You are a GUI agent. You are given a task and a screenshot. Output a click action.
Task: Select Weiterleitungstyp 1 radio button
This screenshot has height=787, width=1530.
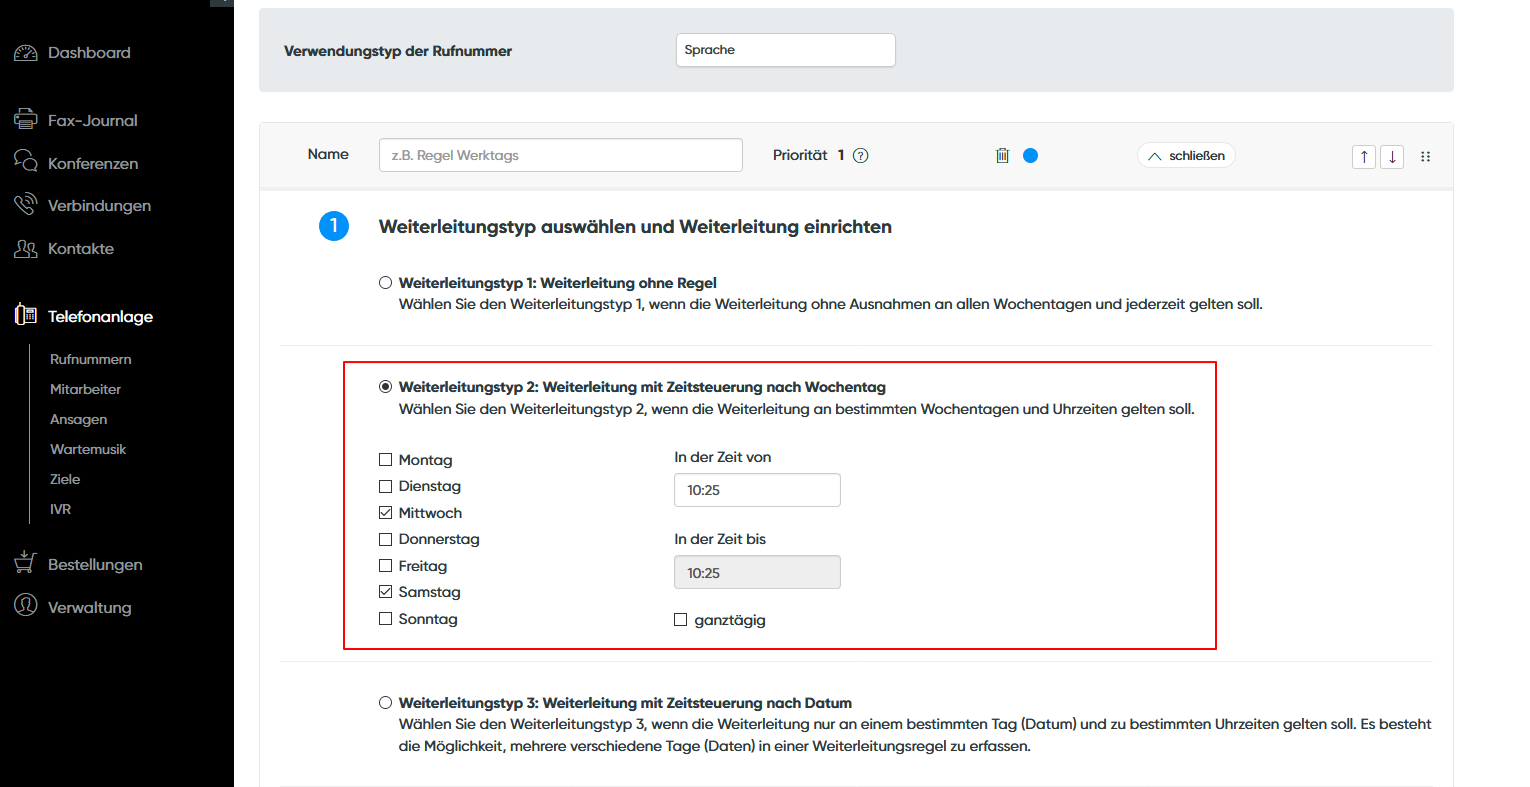point(386,283)
